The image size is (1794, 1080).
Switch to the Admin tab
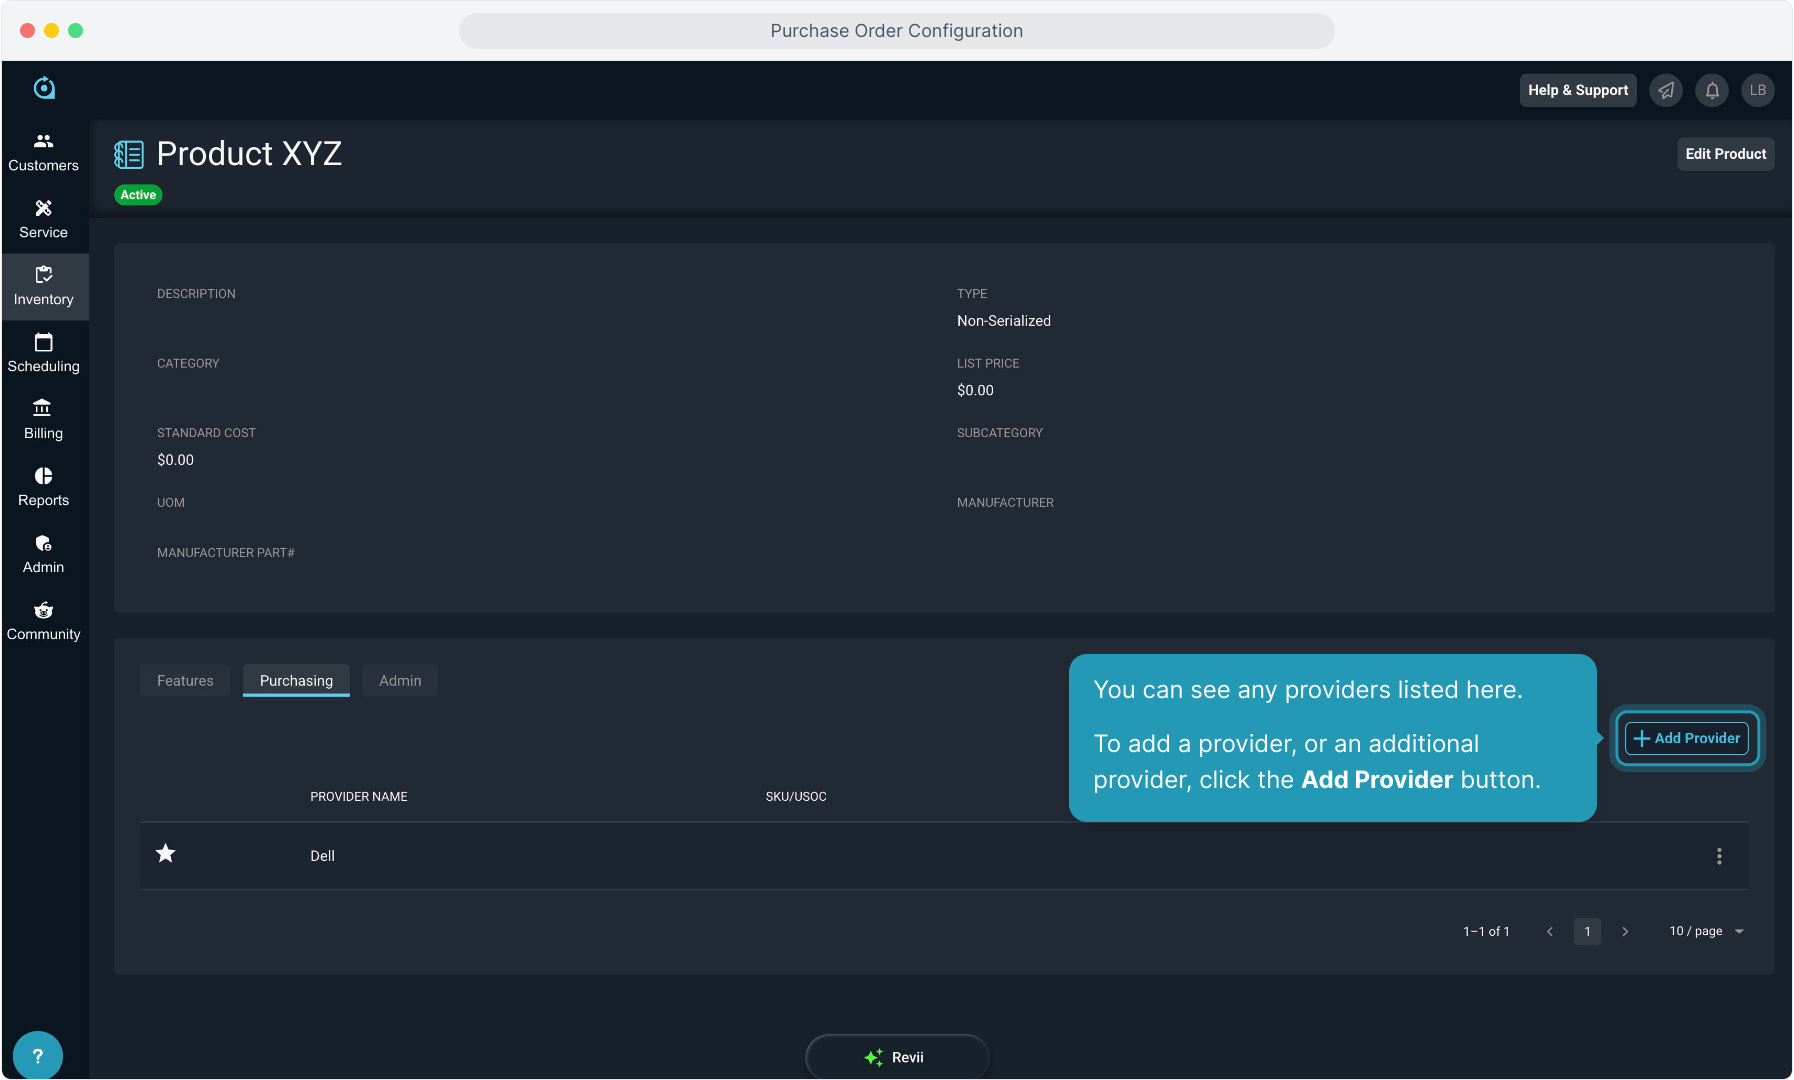click(400, 681)
